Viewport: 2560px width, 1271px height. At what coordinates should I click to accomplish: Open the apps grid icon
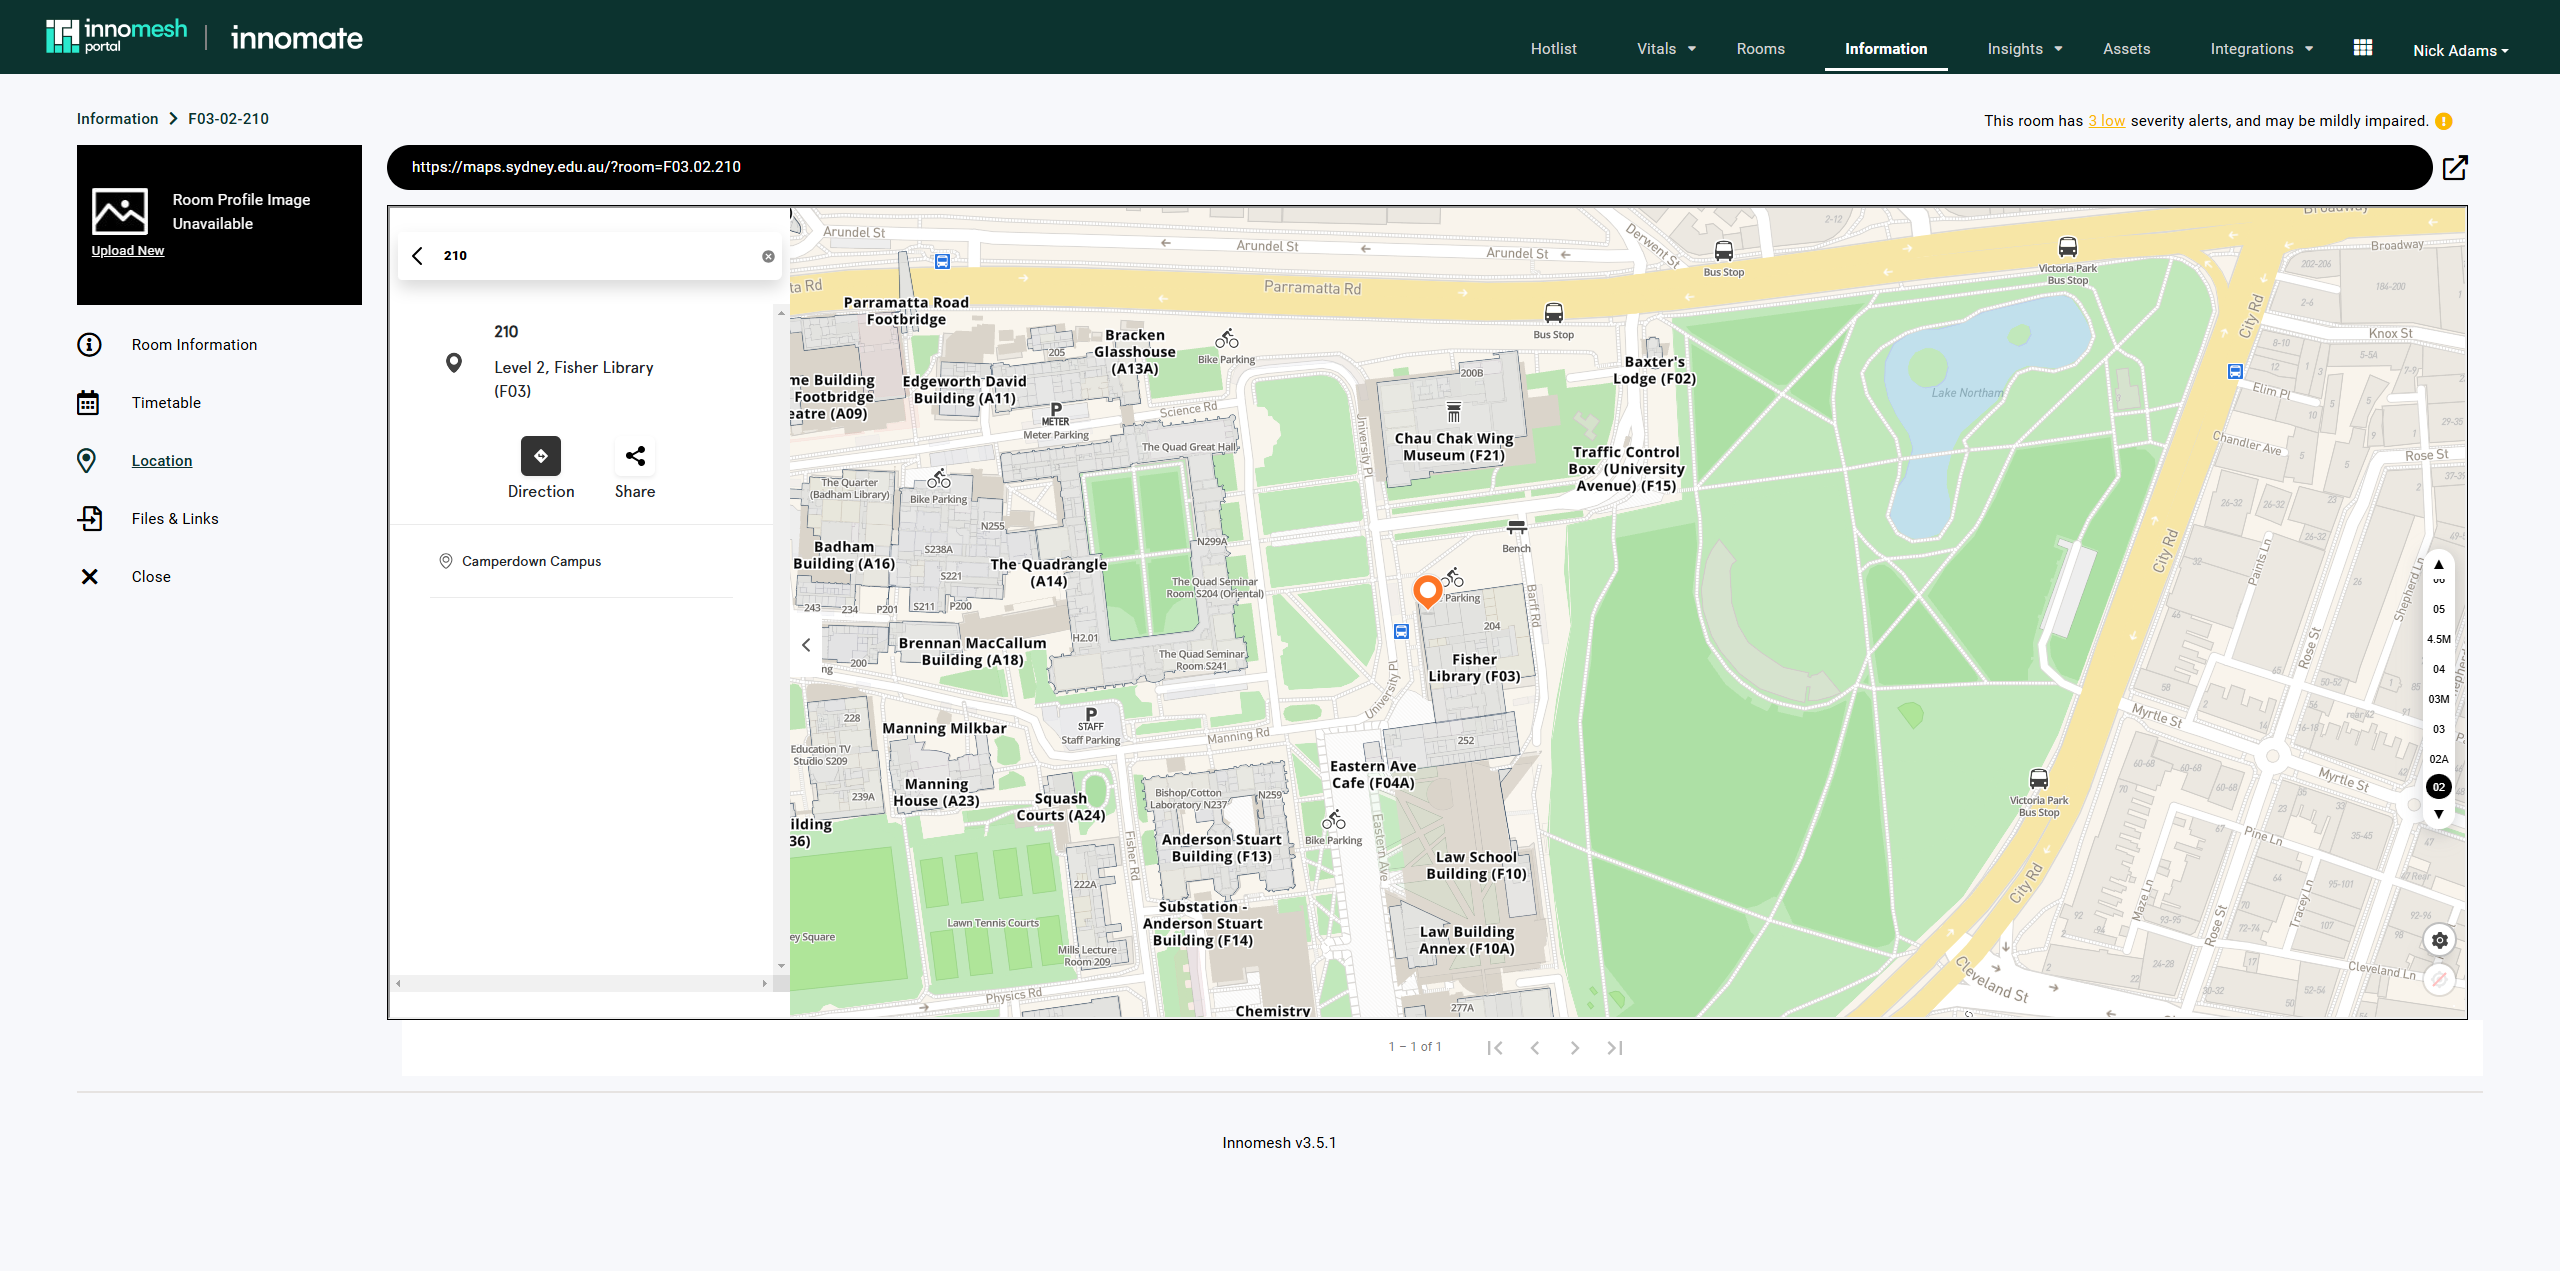(2363, 48)
